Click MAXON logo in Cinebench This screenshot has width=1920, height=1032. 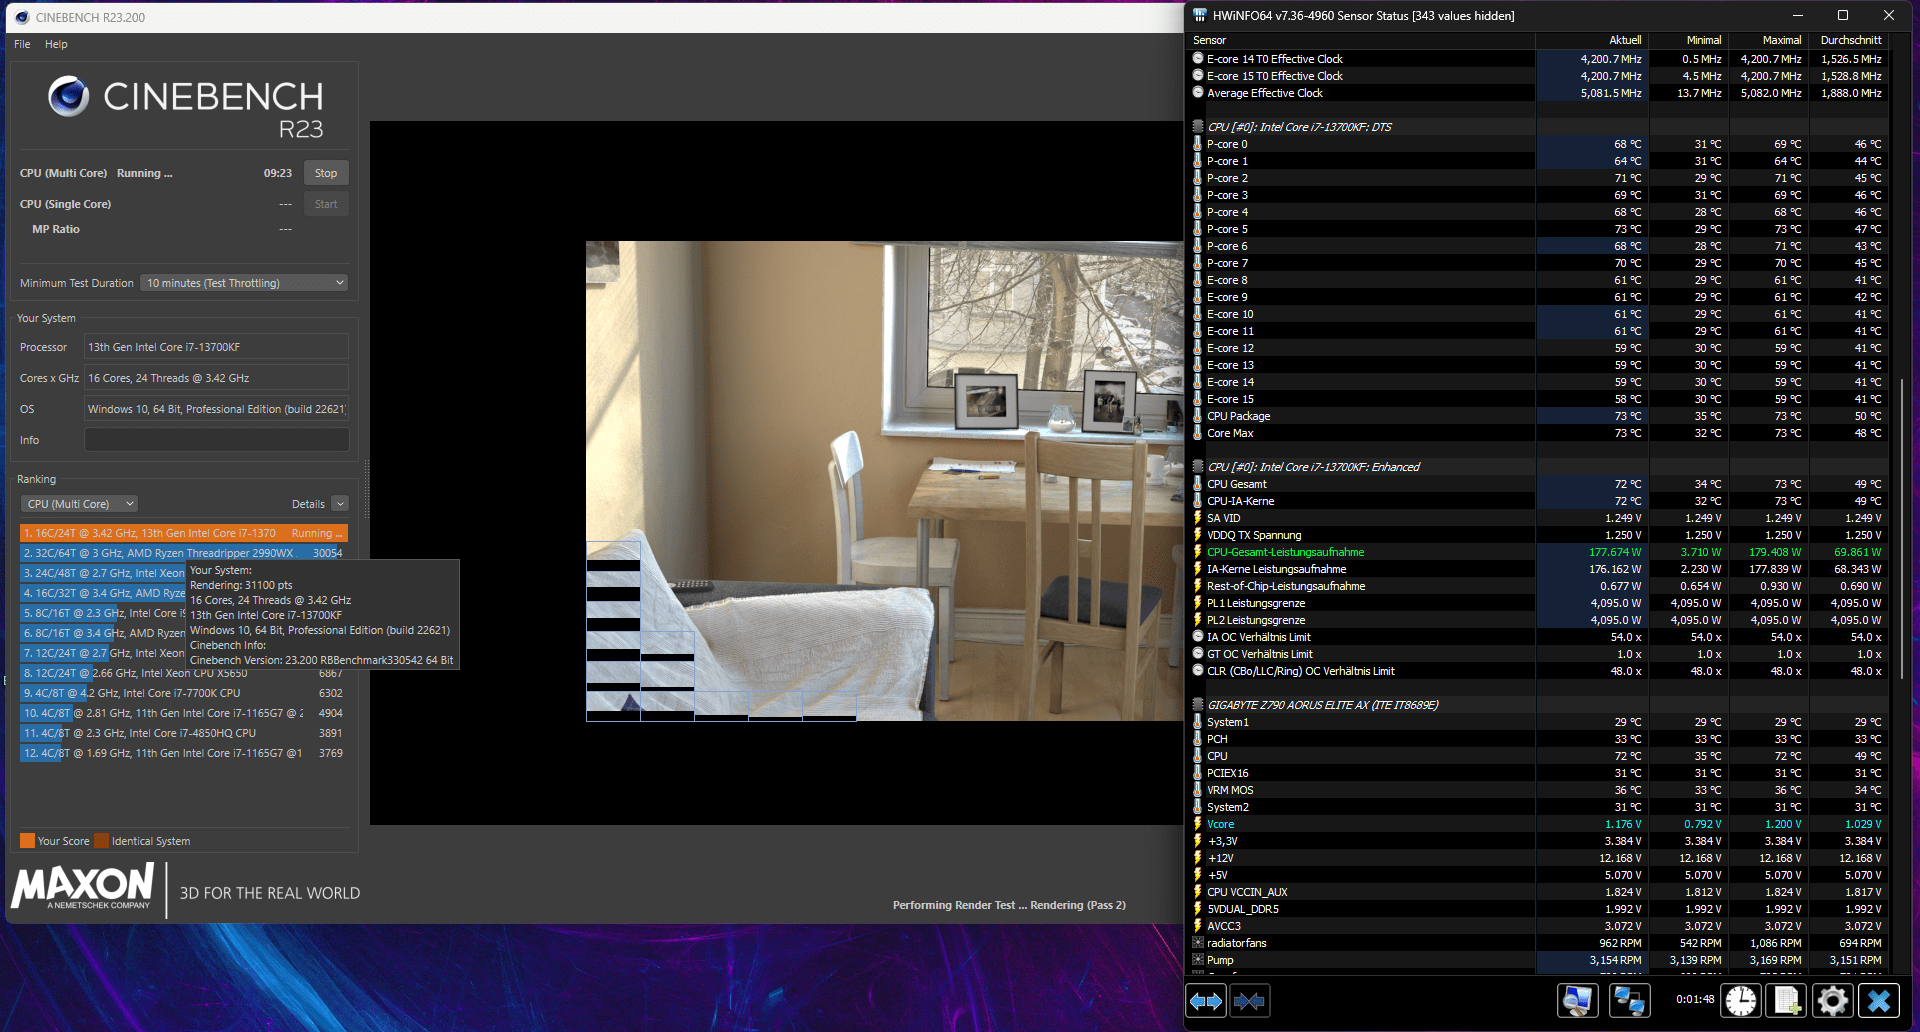[83, 886]
